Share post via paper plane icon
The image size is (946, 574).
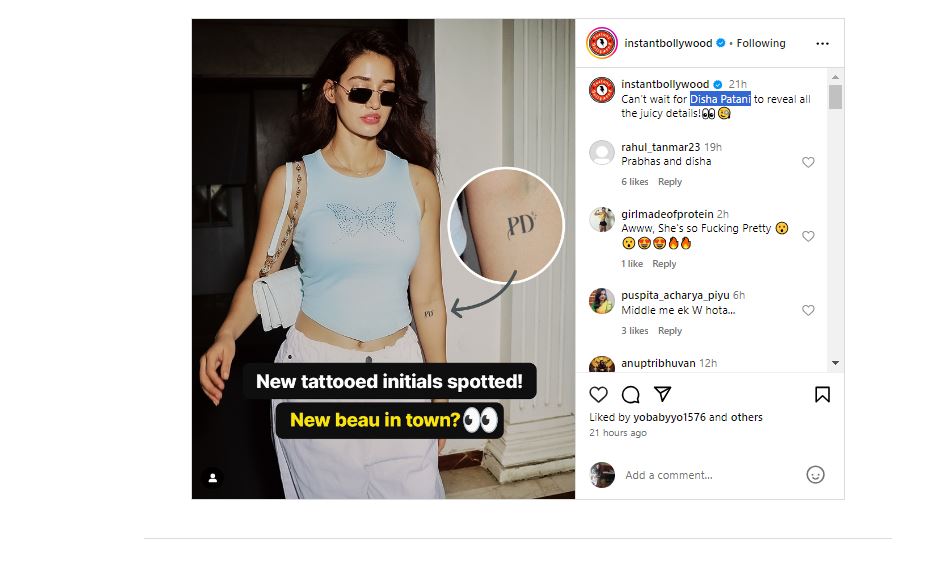click(x=662, y=395)
